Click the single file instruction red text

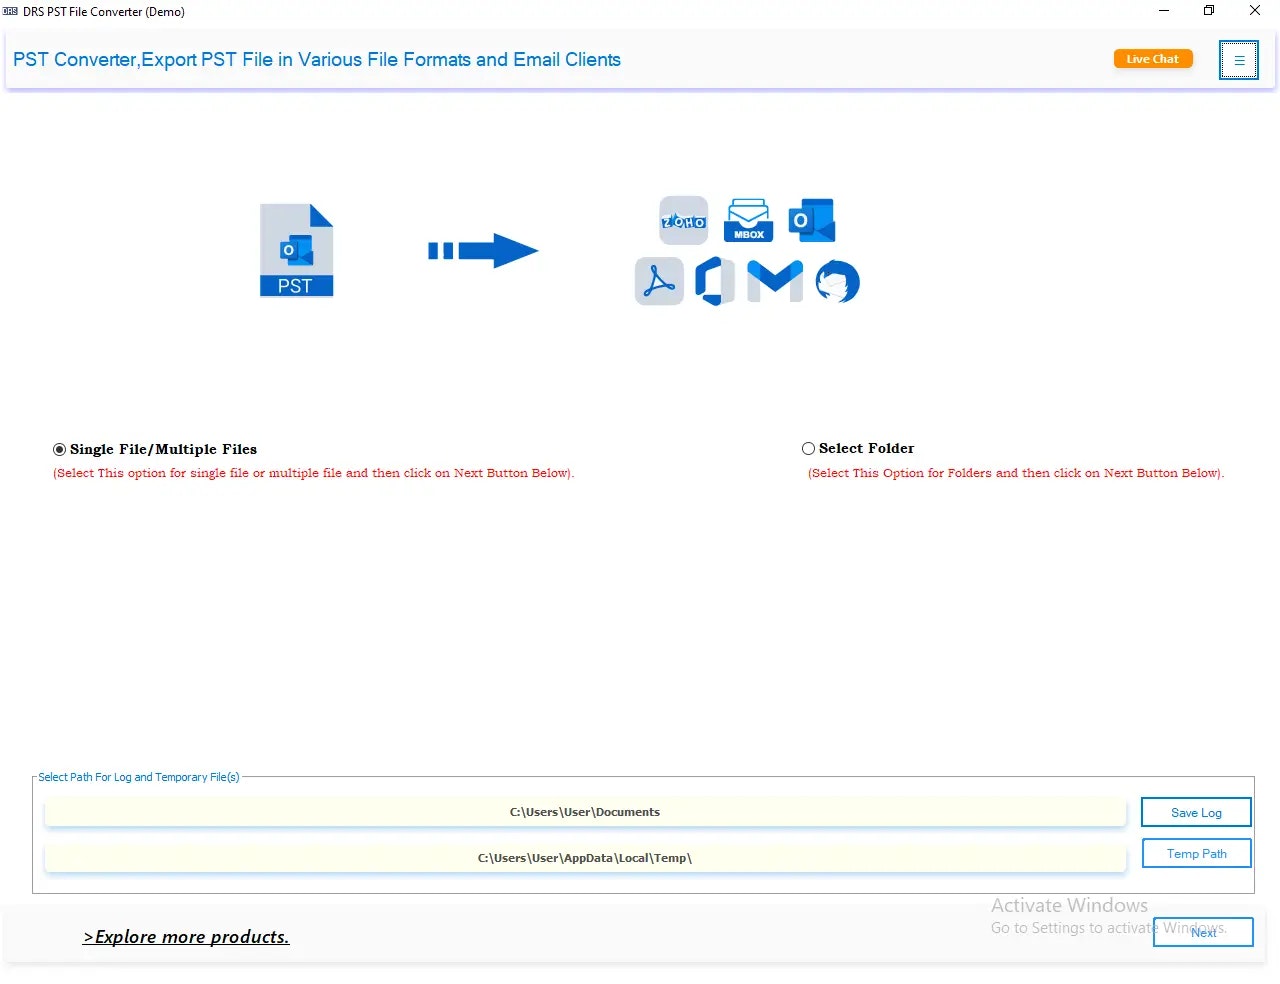click(x=313, y=473)
